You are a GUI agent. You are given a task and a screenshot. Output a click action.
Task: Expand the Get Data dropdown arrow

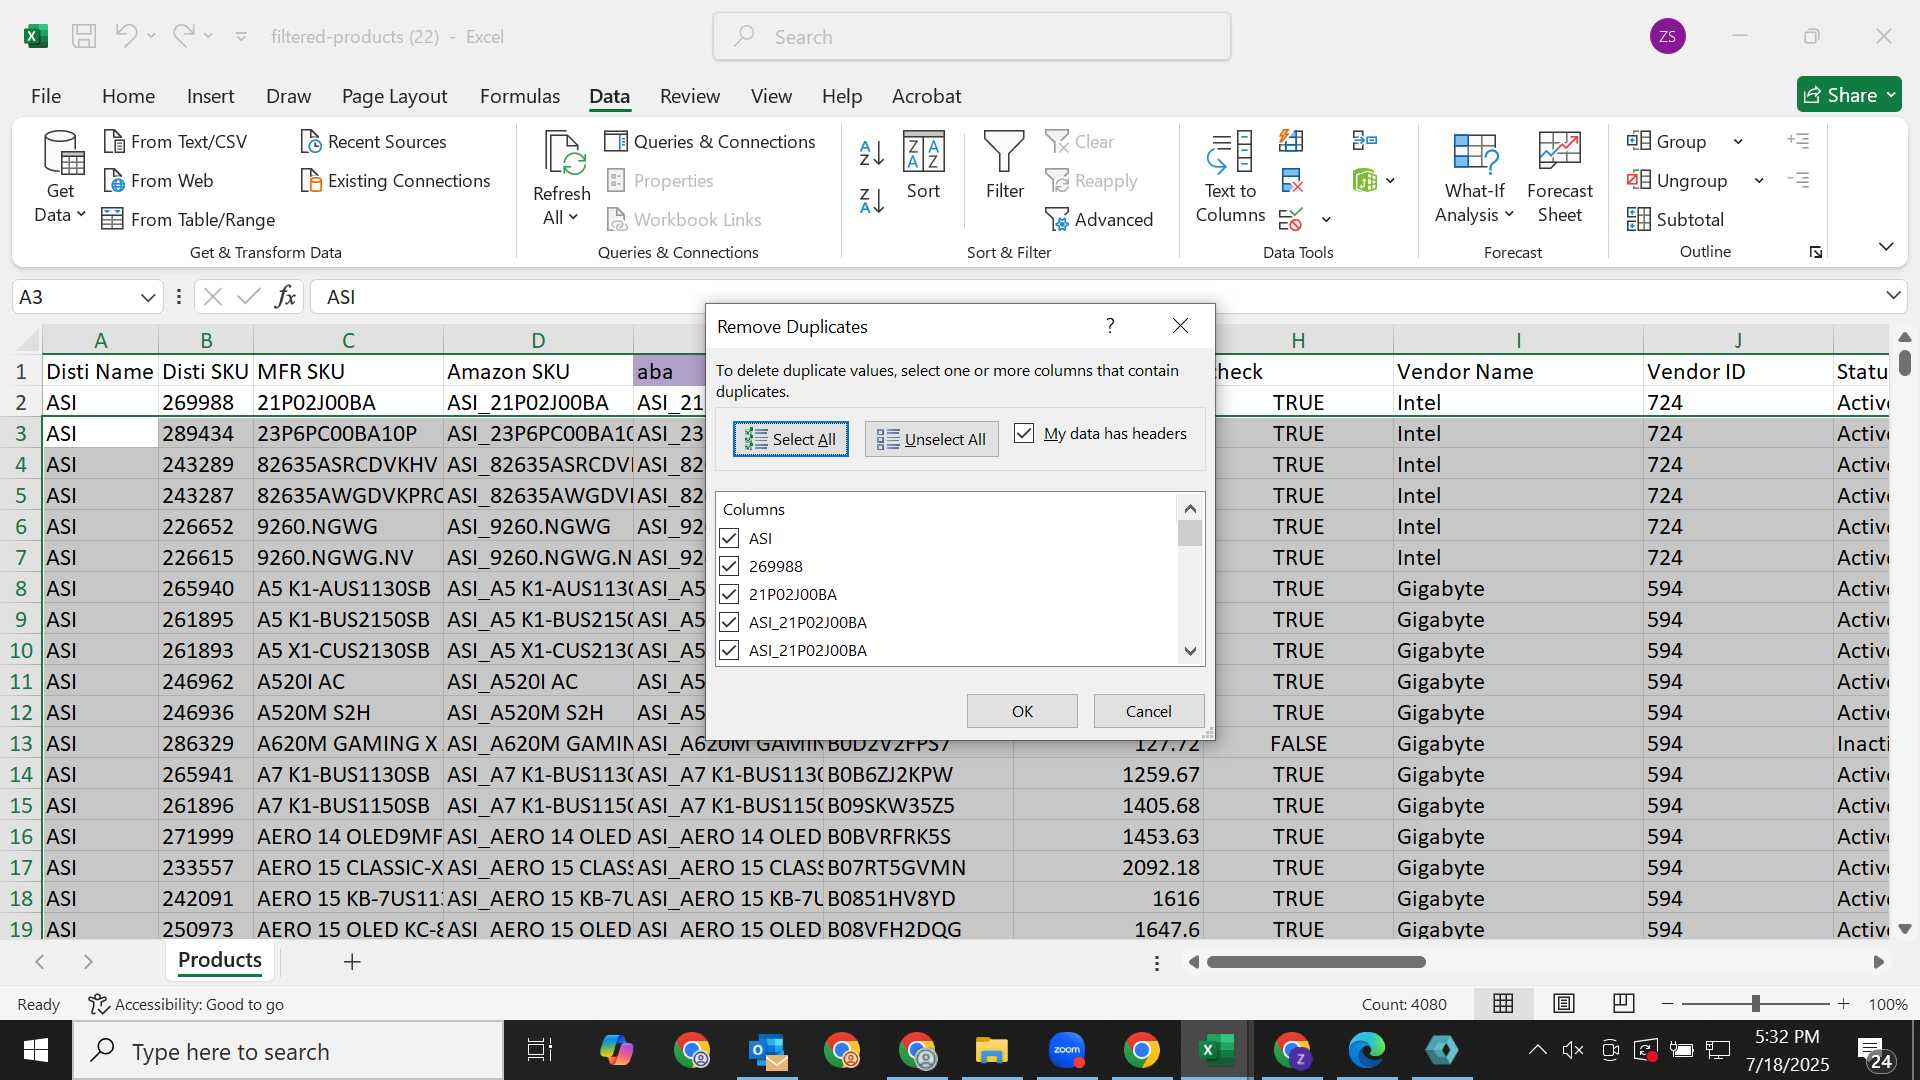[x=81, y=215]
